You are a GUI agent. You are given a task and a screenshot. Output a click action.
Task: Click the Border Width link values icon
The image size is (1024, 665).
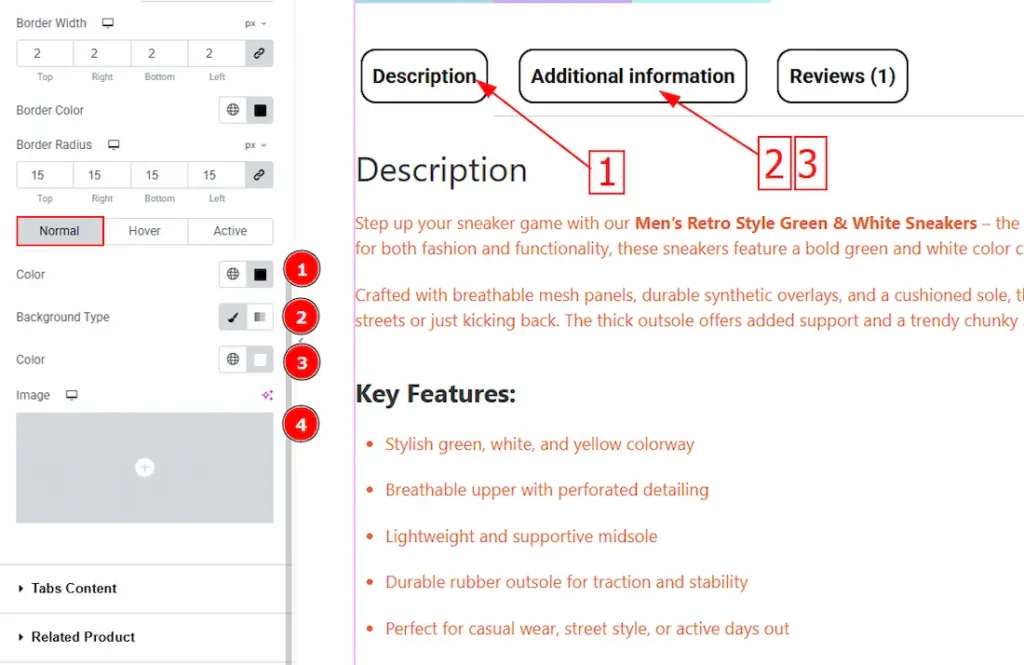click(259, 54)
